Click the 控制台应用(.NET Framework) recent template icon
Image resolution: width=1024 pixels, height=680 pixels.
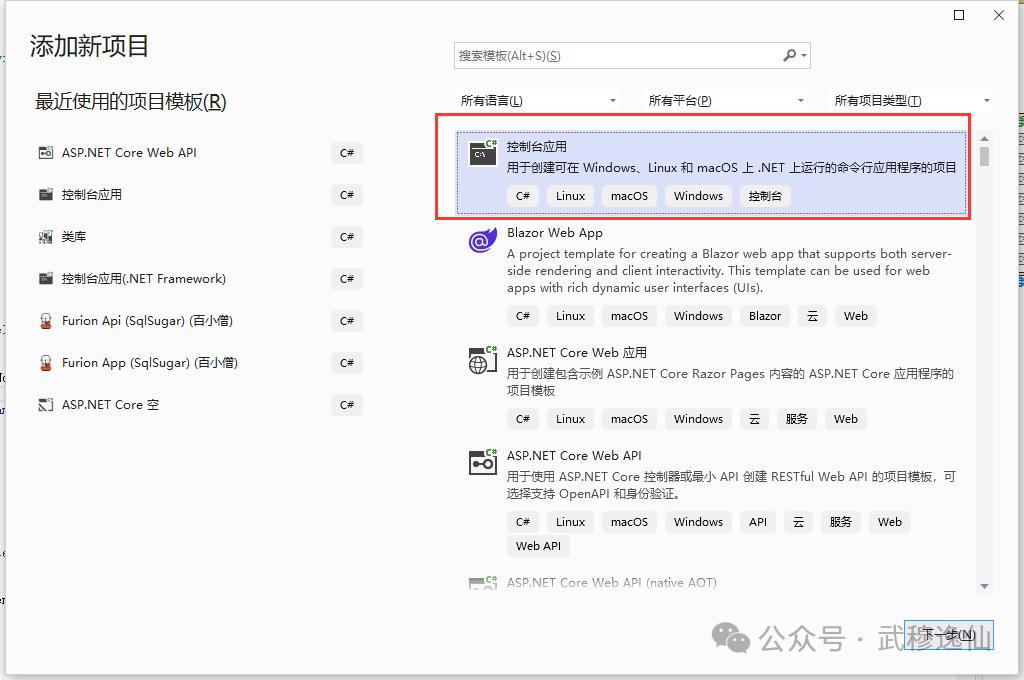click(x=46, y=279)
